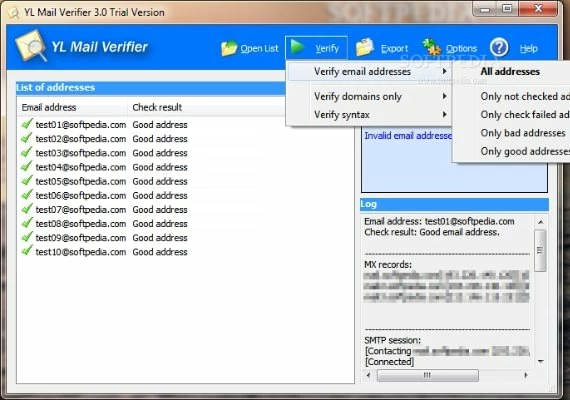This screenshot has width=570, height=400.
Task: Choose Only bad addresses option
Action: click(523, 133)
